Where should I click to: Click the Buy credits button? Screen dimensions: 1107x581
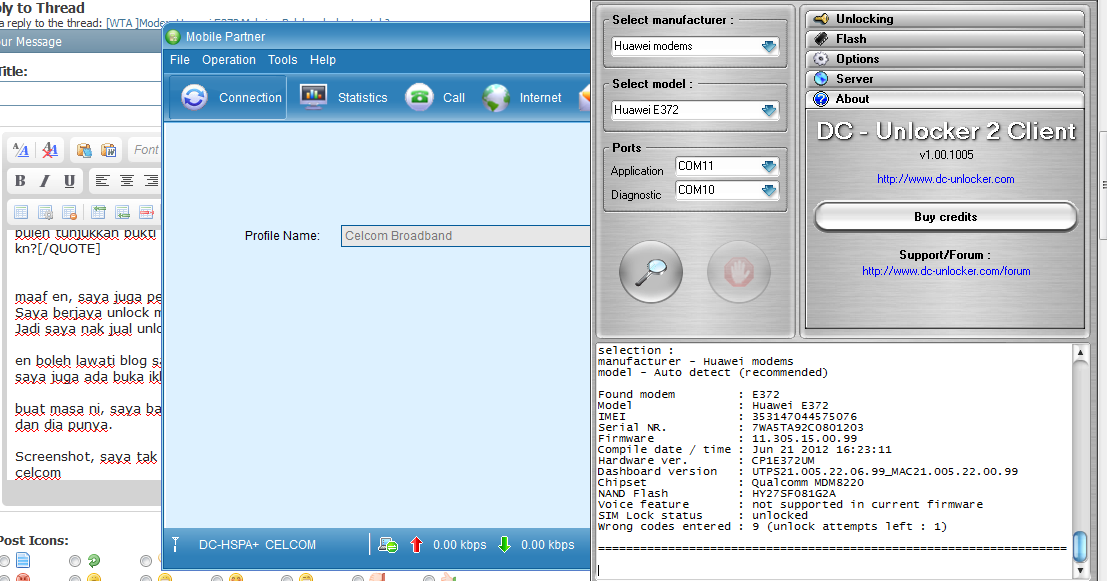945,217
